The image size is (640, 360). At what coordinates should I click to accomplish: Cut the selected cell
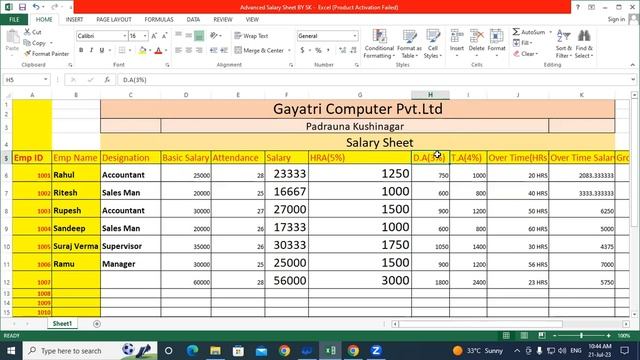(33, 32)
